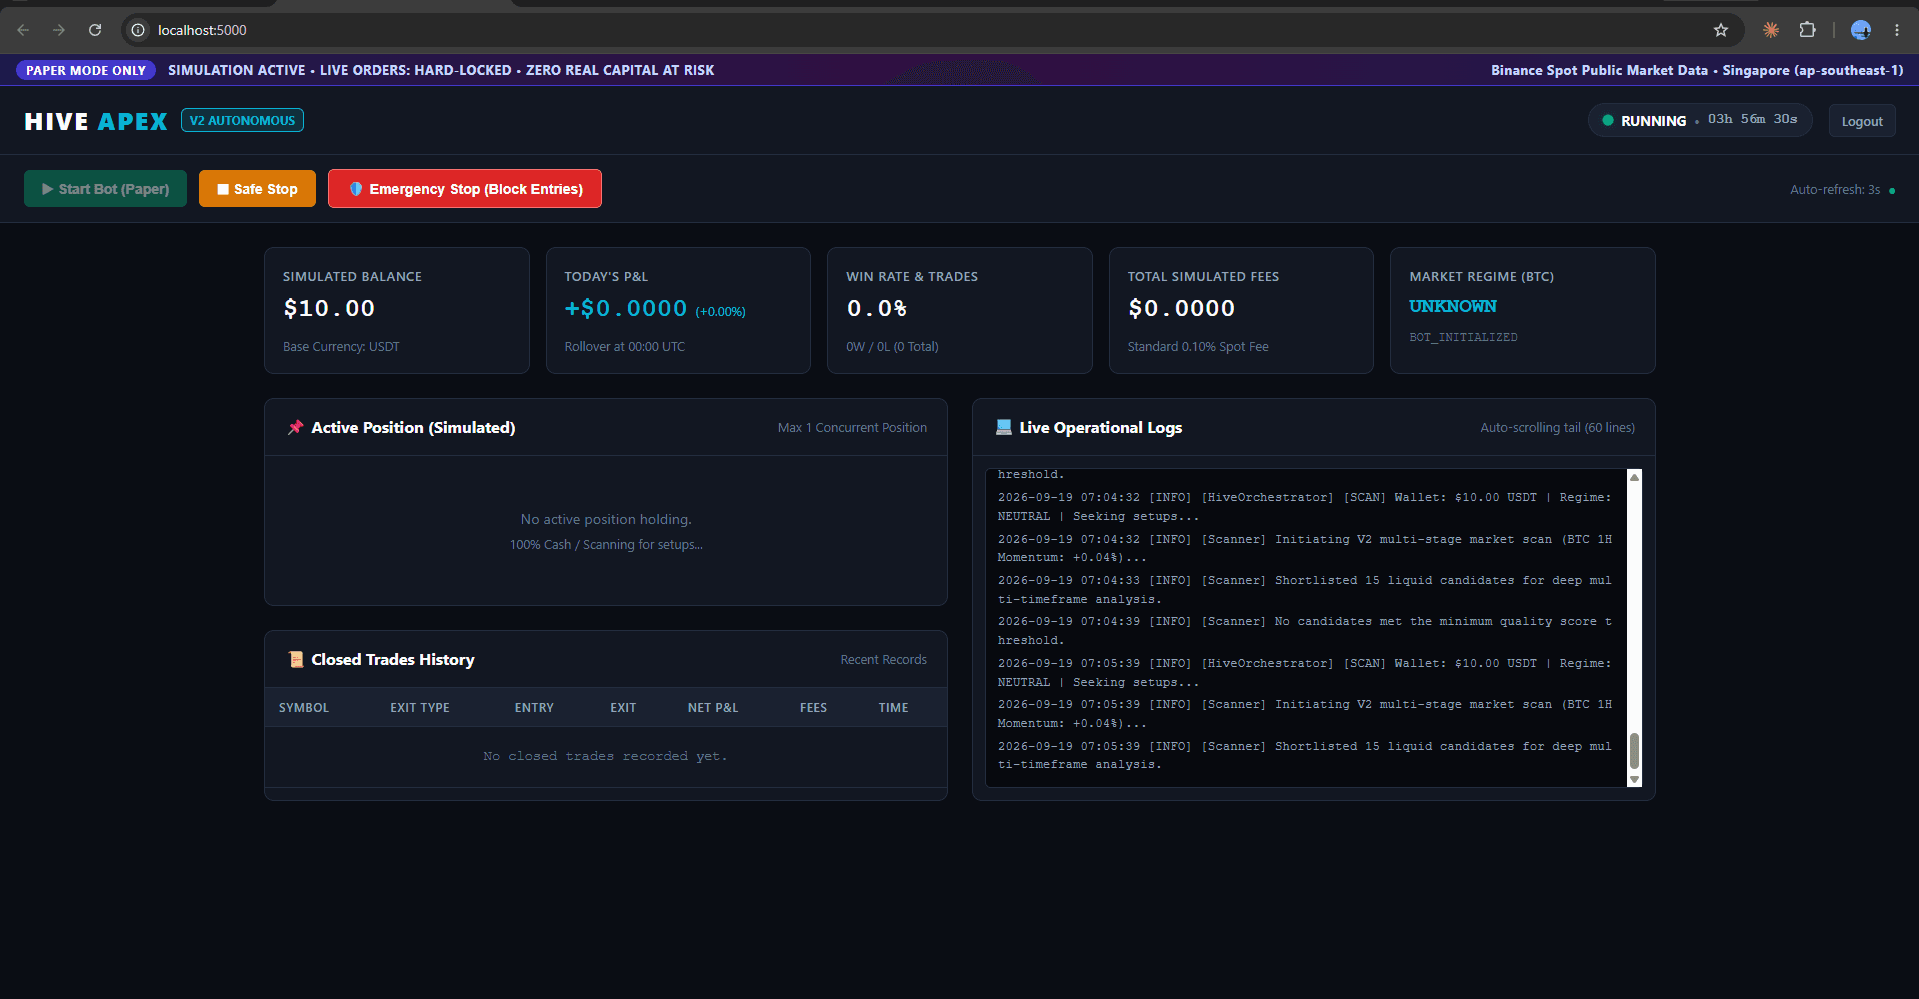Click the FEES column header
Screen dimensions: 1919x999
tap(813, 708)
